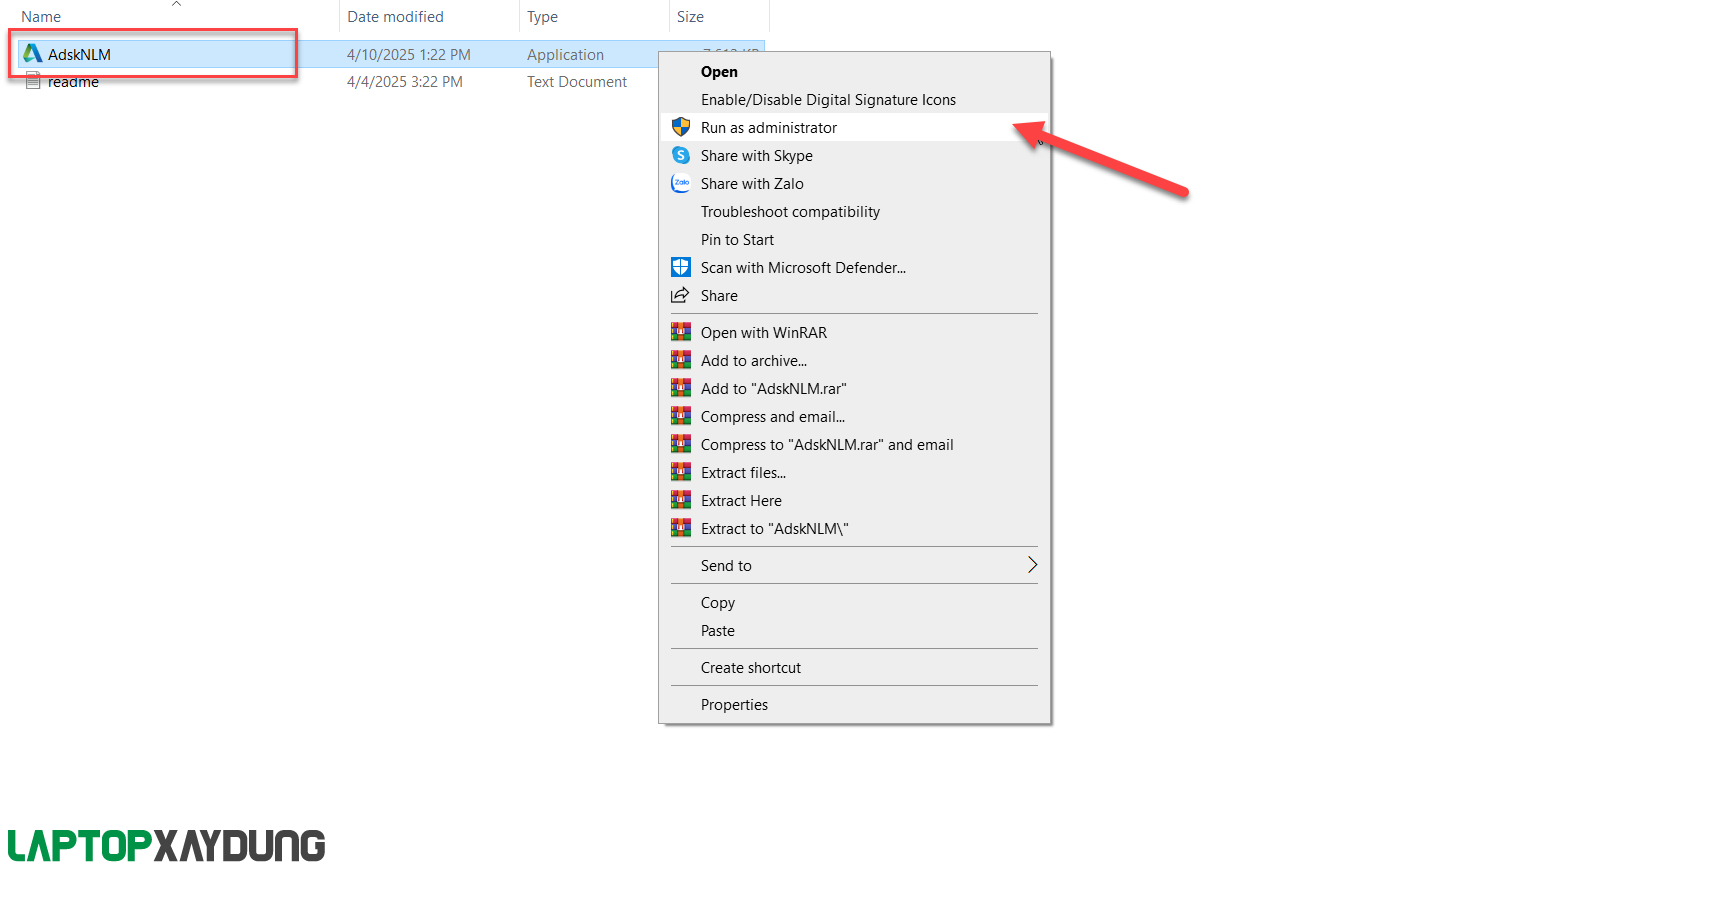Select Compress and email...
The image size is (1720, 899).
(854, 417)
